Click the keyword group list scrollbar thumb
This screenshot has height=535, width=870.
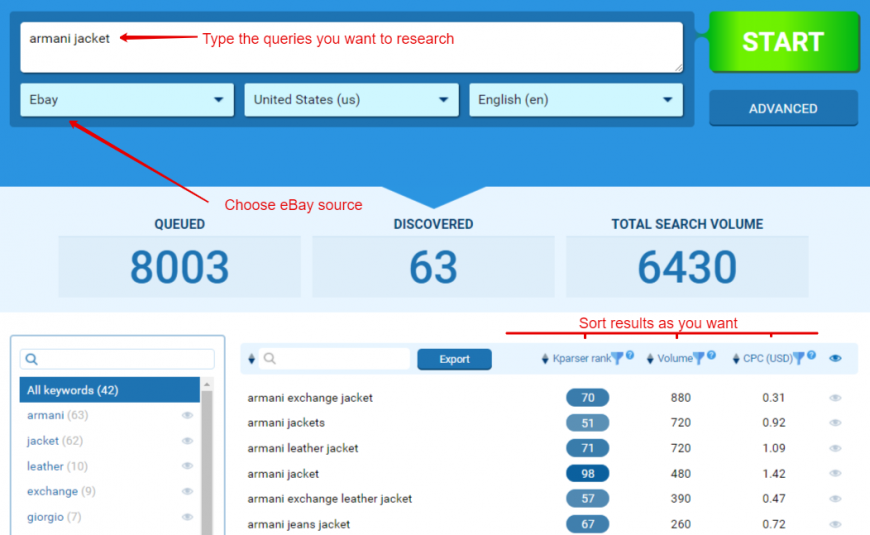click(x=207, y=463)
